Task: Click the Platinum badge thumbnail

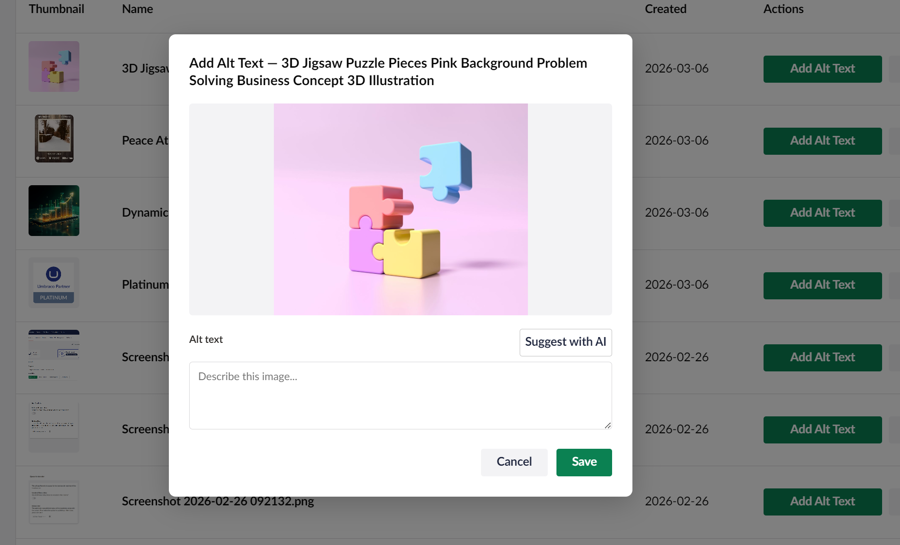Action: (x=54, y=283)
